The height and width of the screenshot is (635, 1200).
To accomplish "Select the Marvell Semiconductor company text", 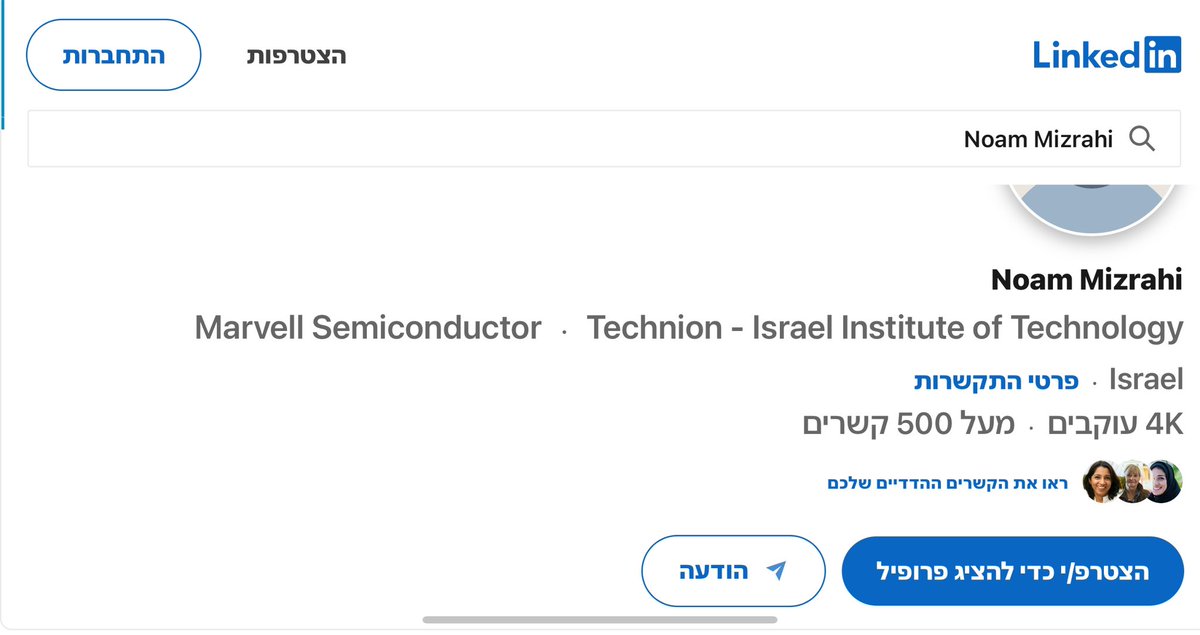I will pos(368,328).
